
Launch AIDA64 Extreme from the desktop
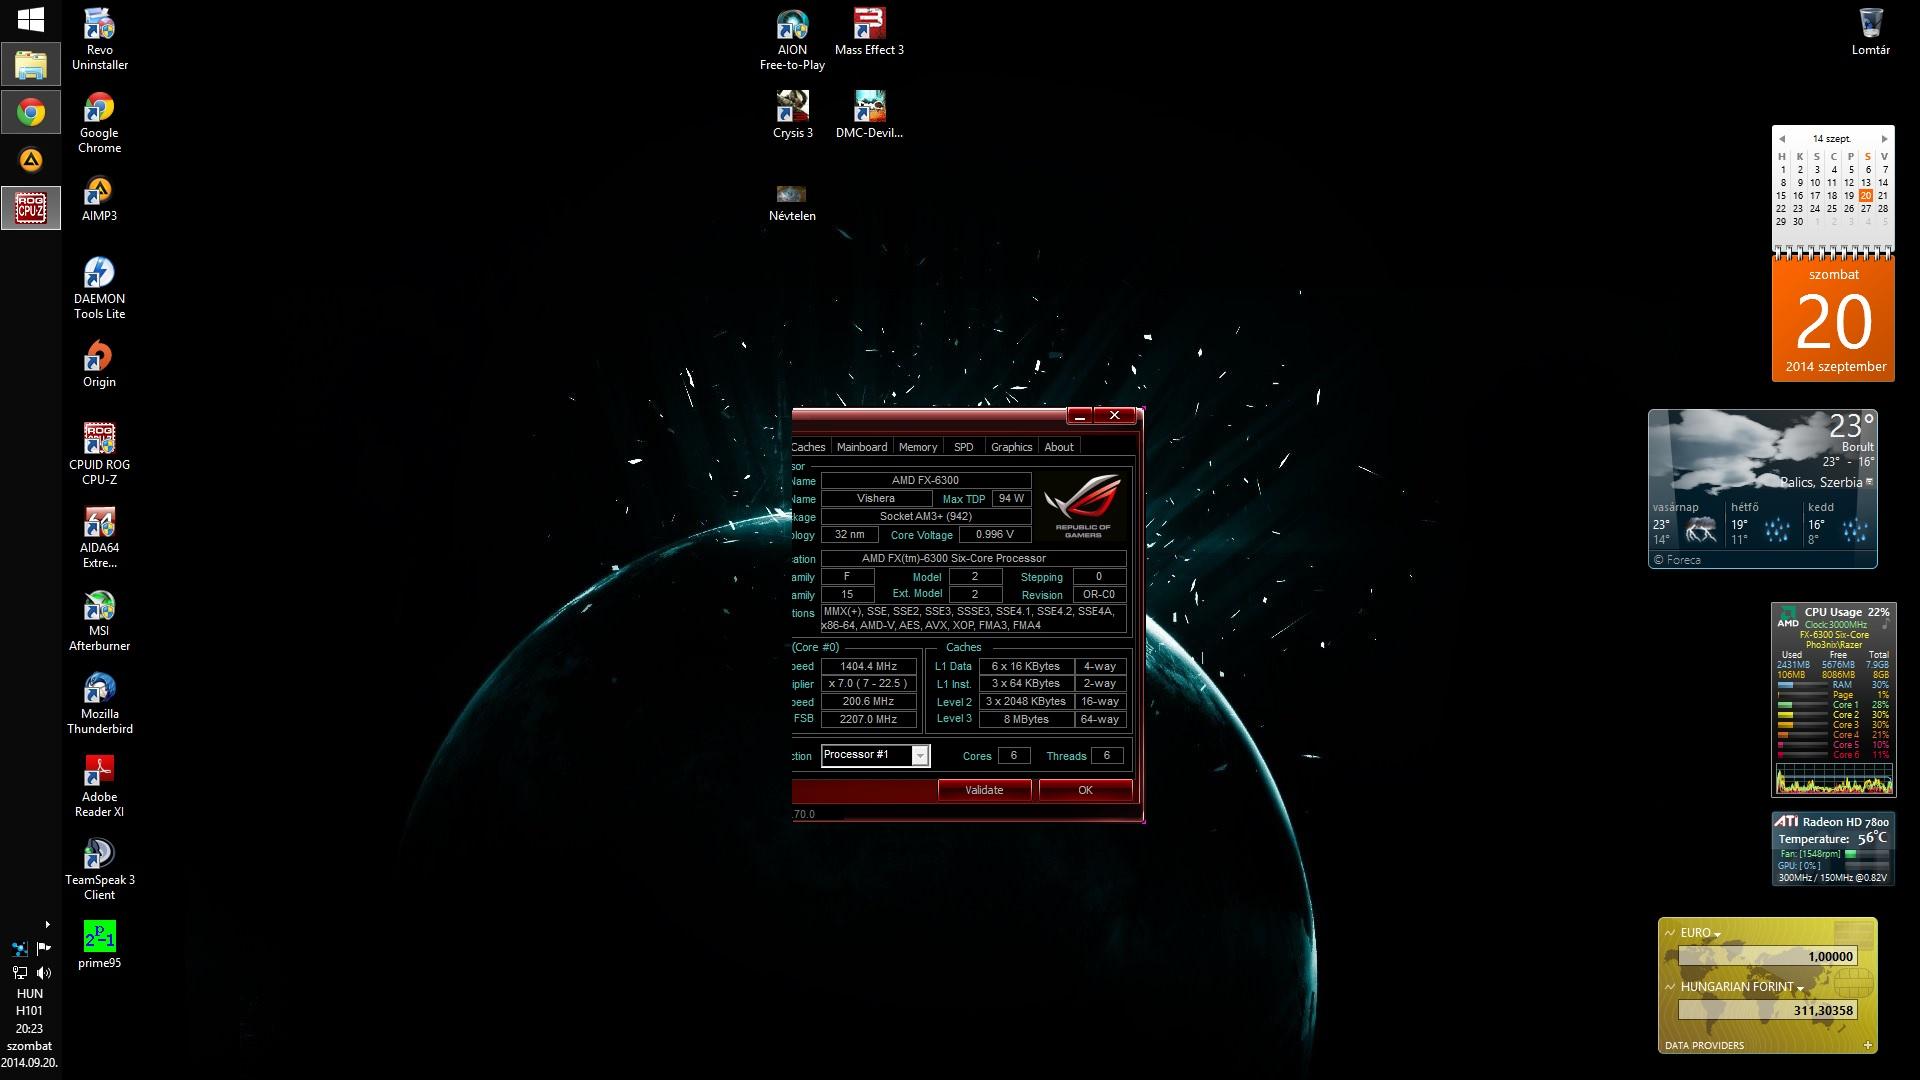click(x=99, y=523)
